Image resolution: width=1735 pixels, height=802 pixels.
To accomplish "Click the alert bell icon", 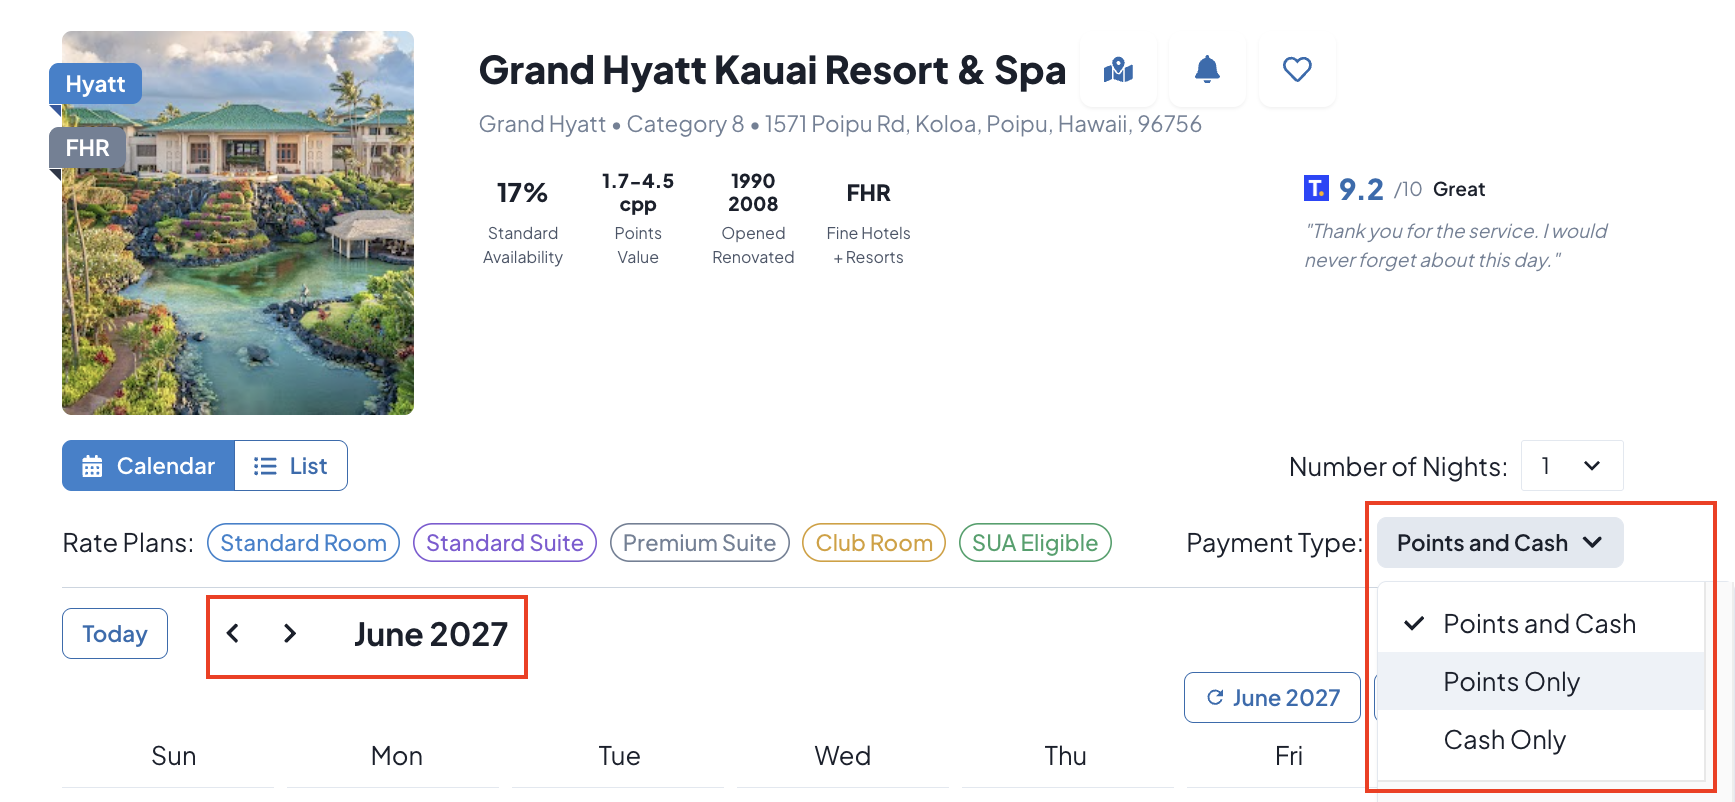I will 1207,70.
